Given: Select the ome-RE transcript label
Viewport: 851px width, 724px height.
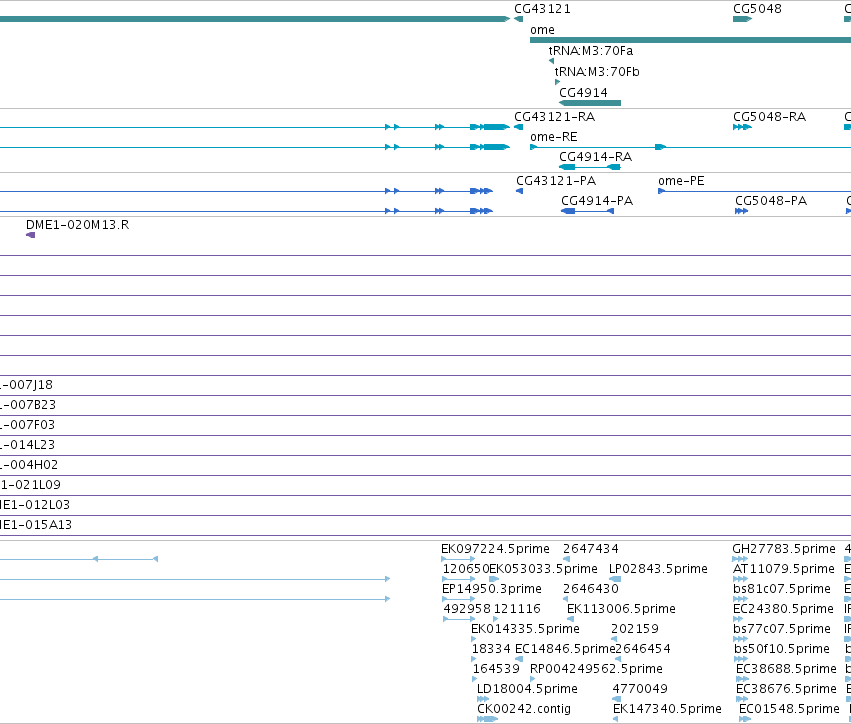Looking at the screenshot, I should (x=554, y=137).
